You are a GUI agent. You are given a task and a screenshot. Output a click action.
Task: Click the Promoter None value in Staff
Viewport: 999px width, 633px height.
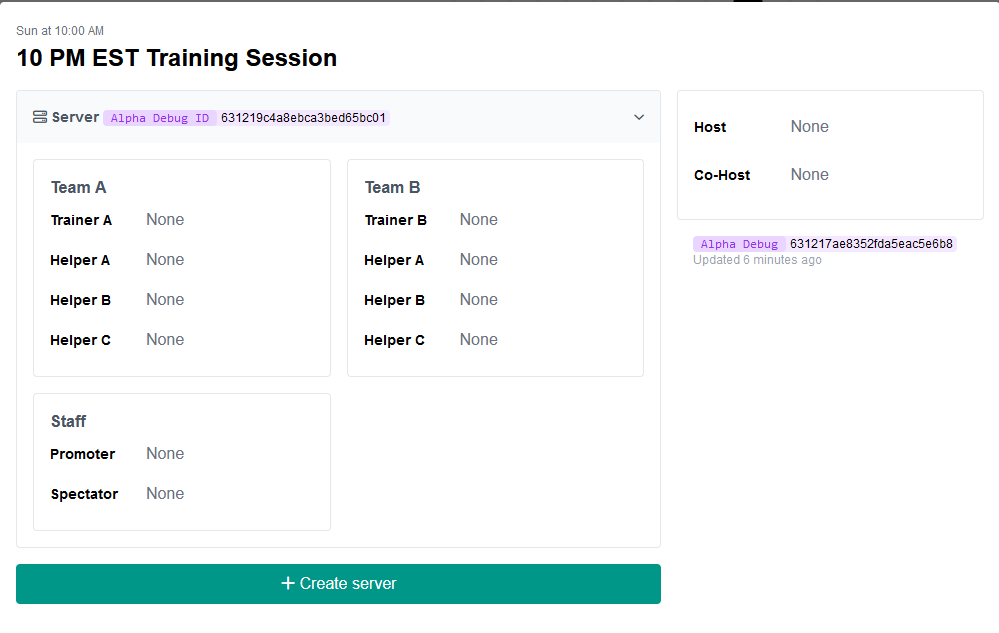click(164, 453)
